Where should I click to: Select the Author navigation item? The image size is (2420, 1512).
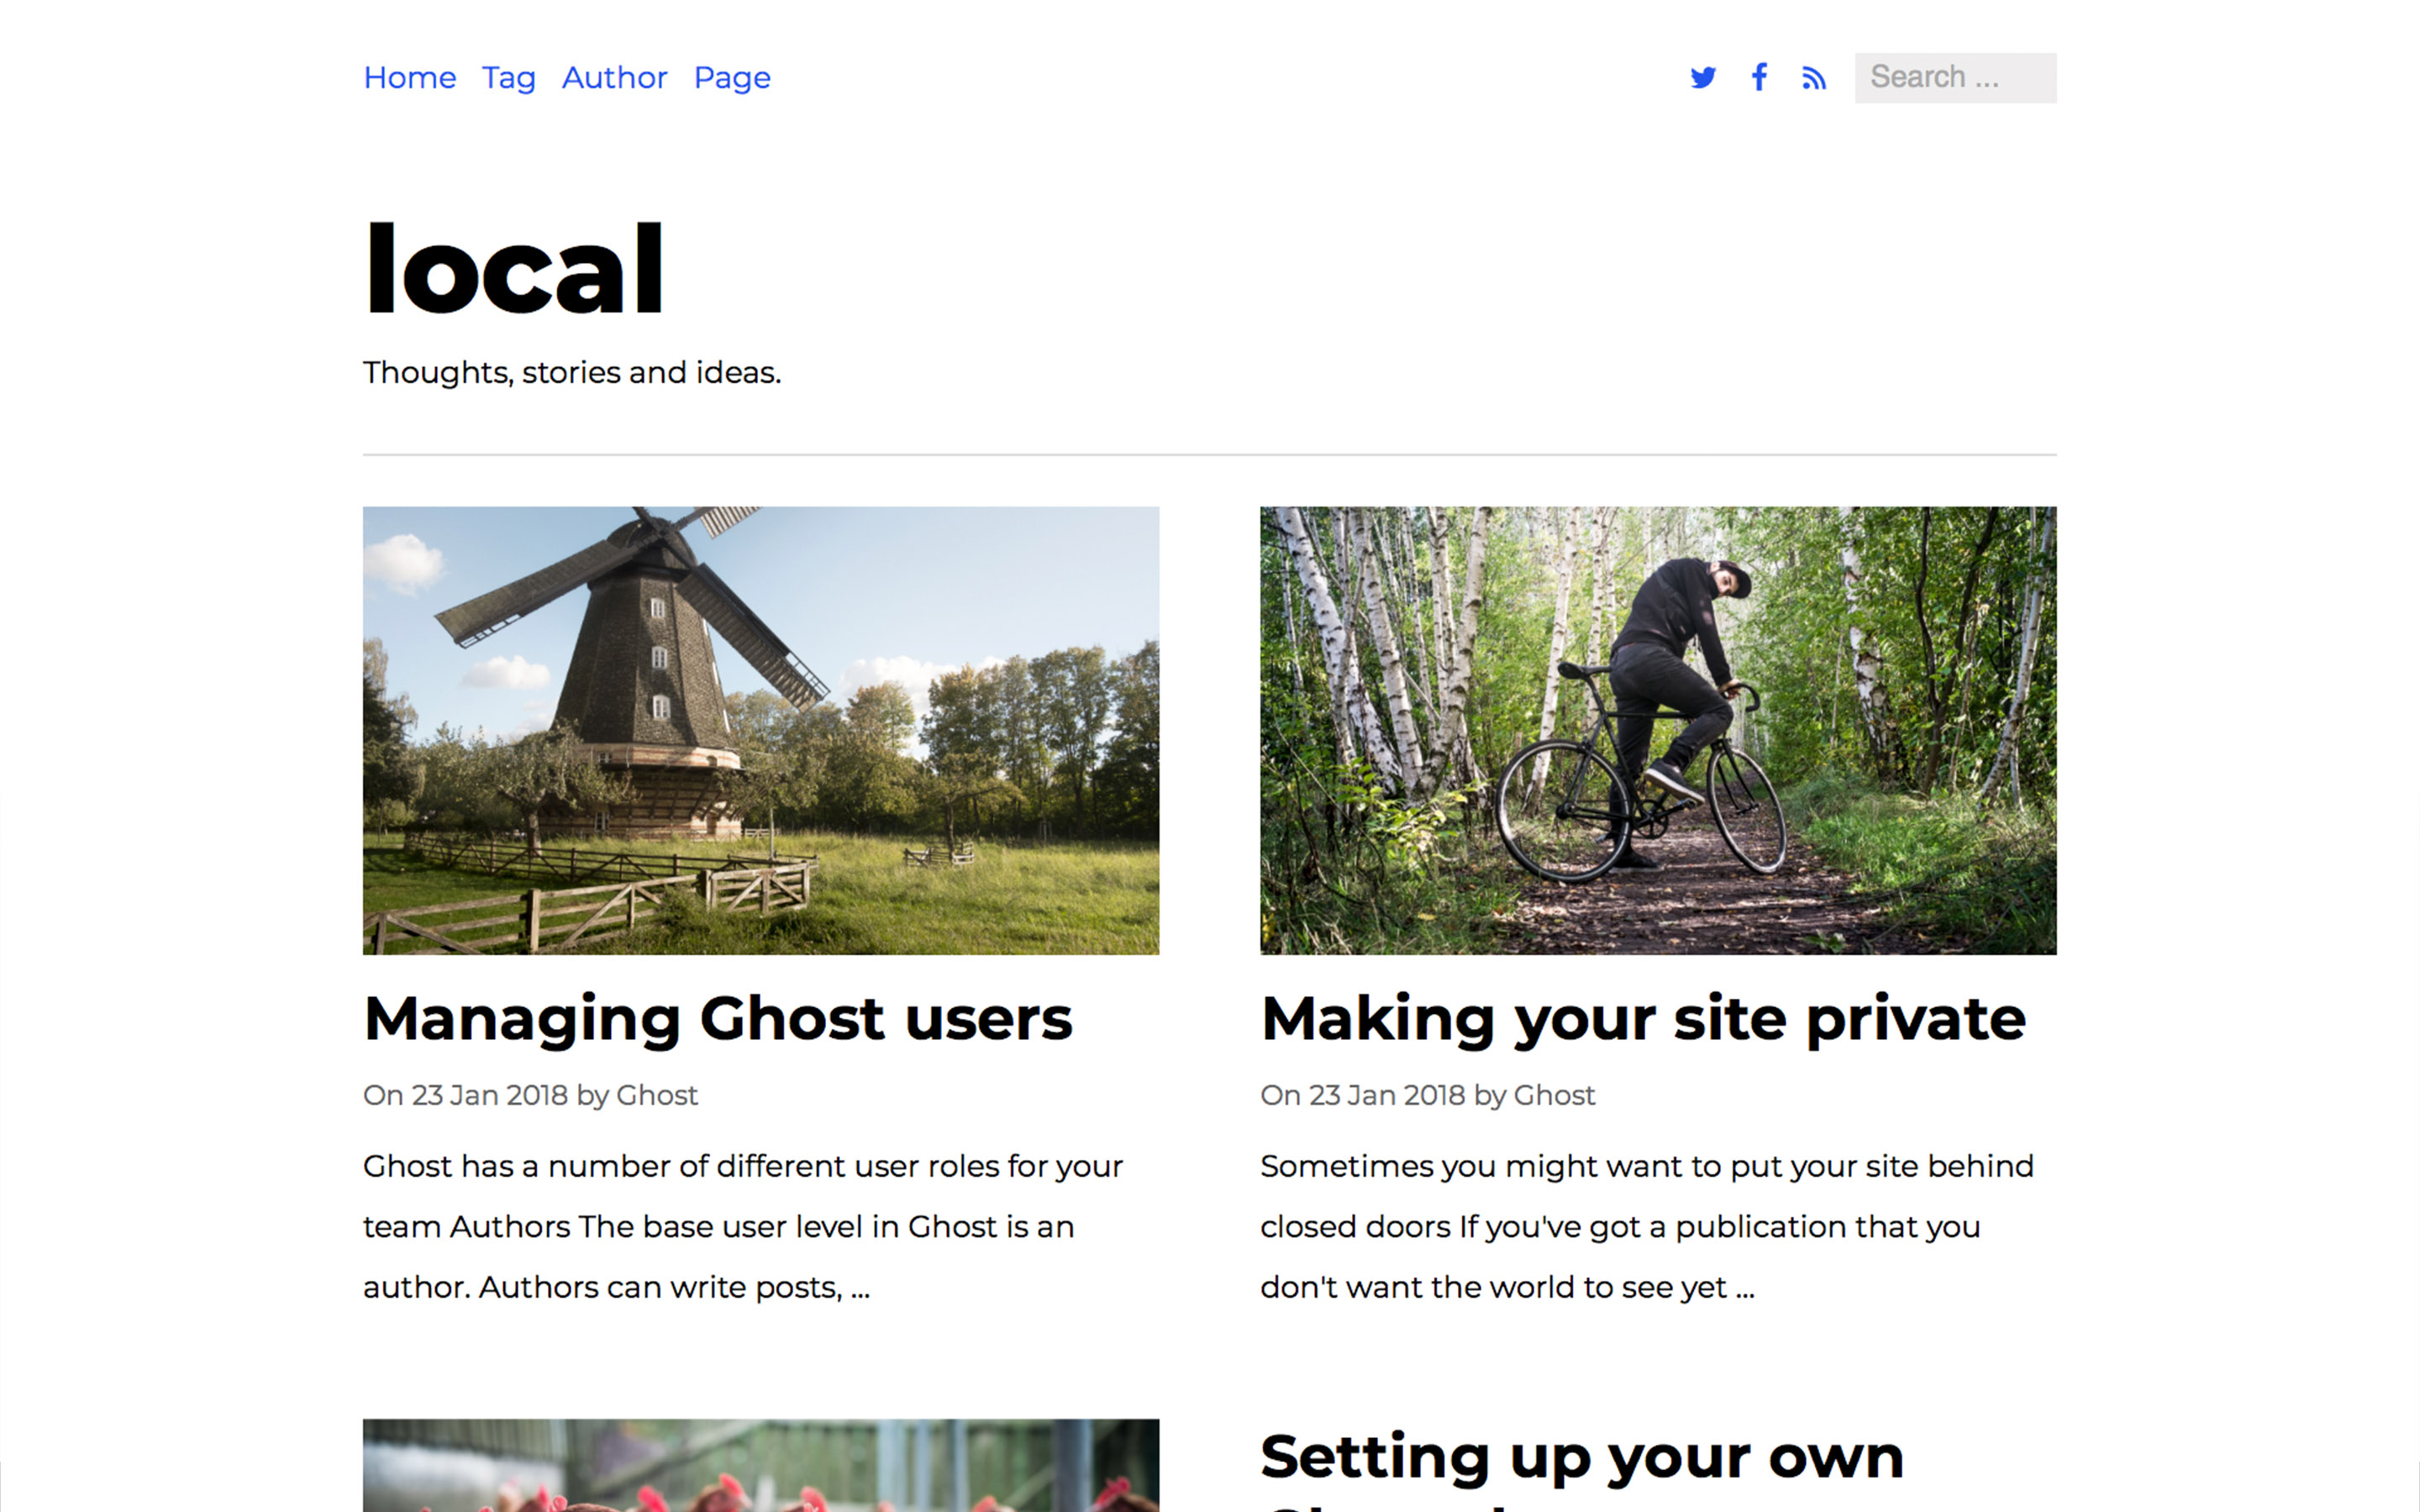[x=614, y=77]
